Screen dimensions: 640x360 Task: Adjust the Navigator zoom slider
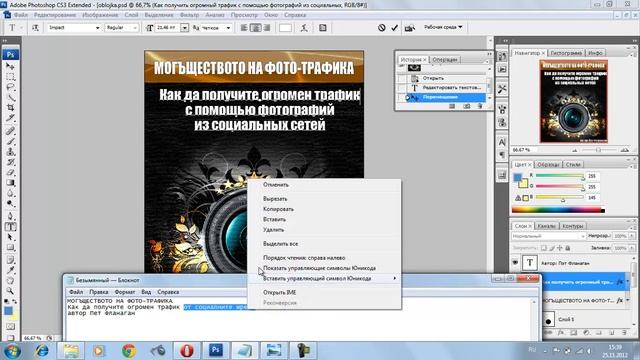(598, 150)
